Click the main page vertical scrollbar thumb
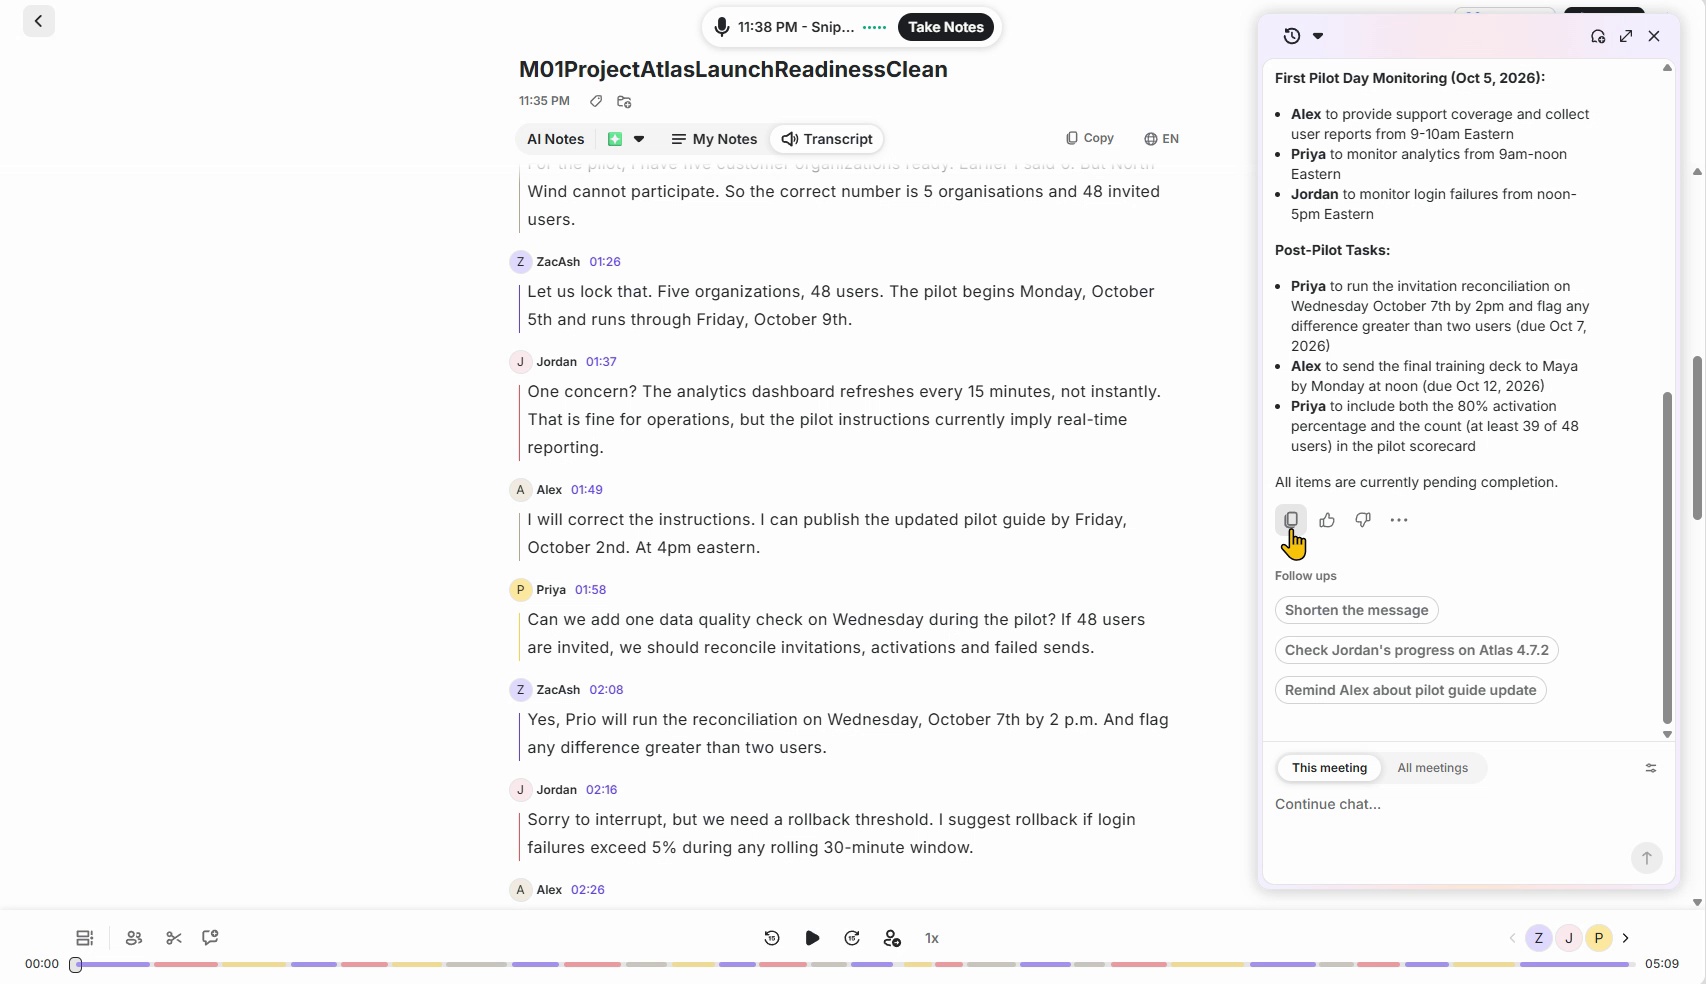The image size is (1706, 984). [1697, 438]
